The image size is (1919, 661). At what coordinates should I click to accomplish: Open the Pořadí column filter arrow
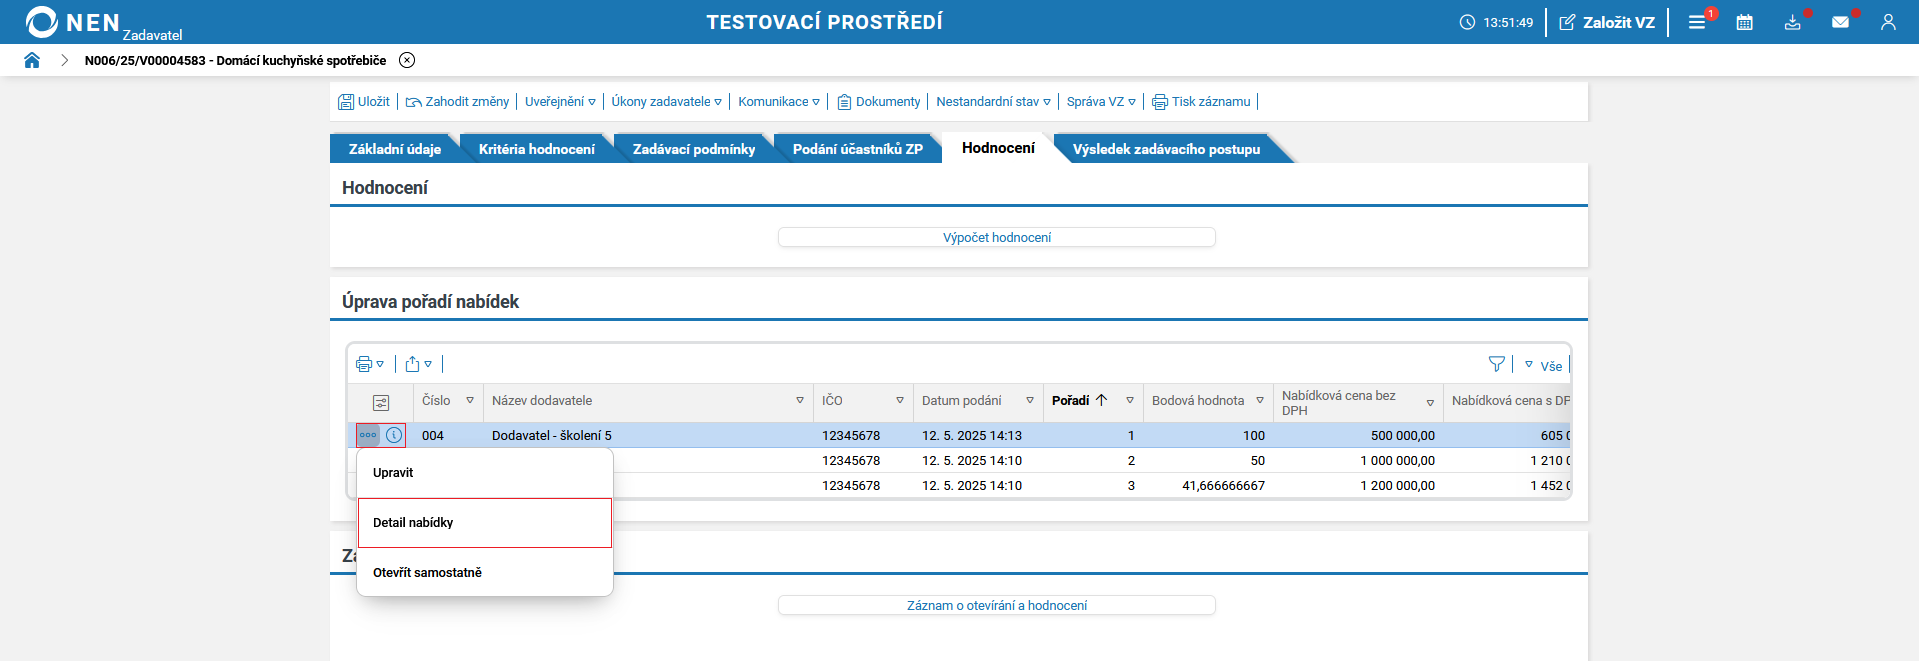1130,400
